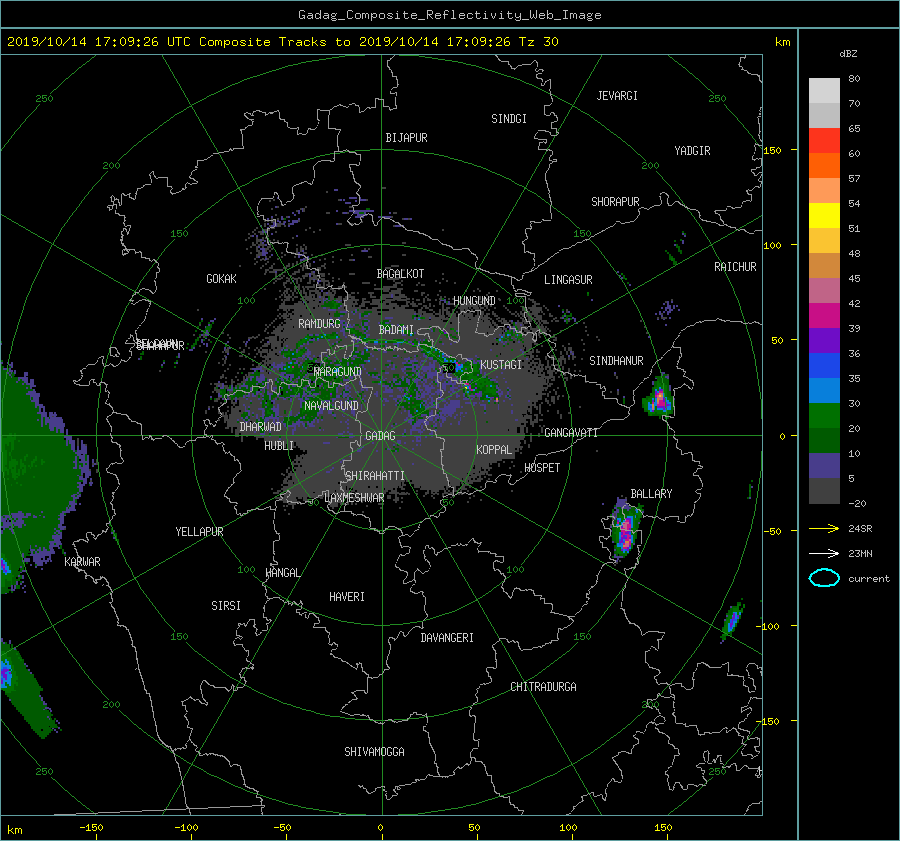Click the 80 dBZ scale value

pyautogui.click(x=854, y=79)
